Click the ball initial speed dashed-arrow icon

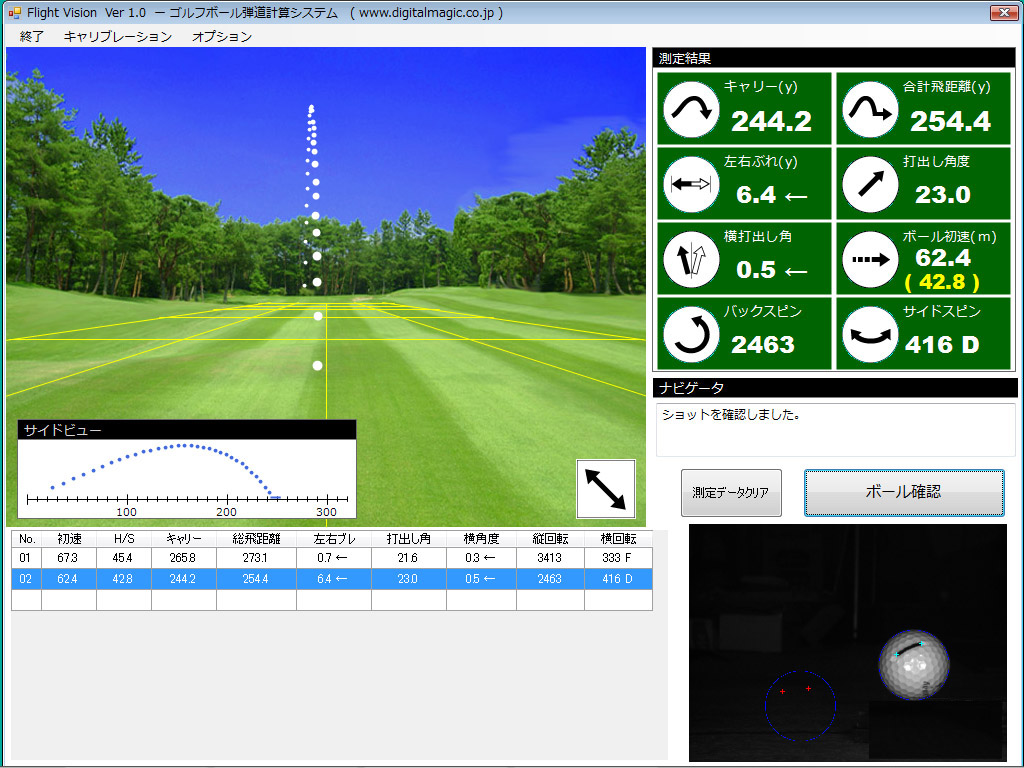[870, 259]
